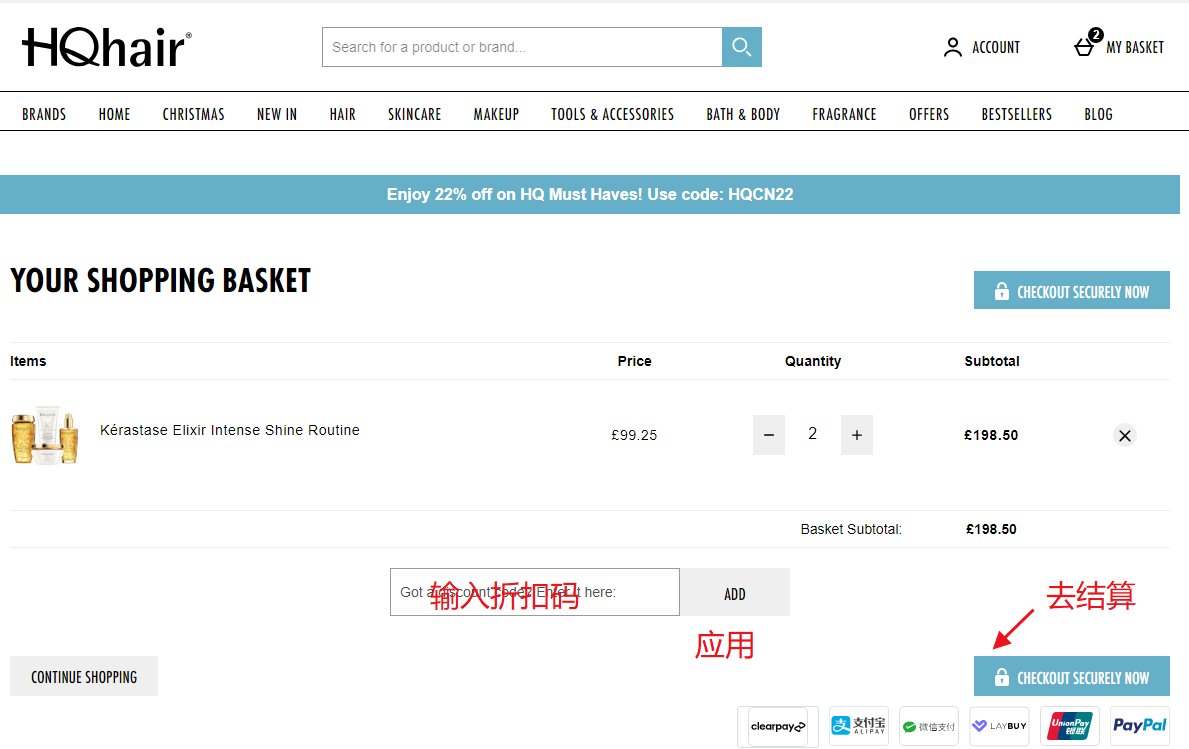Click the HQhair logo
1189x749 pixels.
tap(106, 47)
